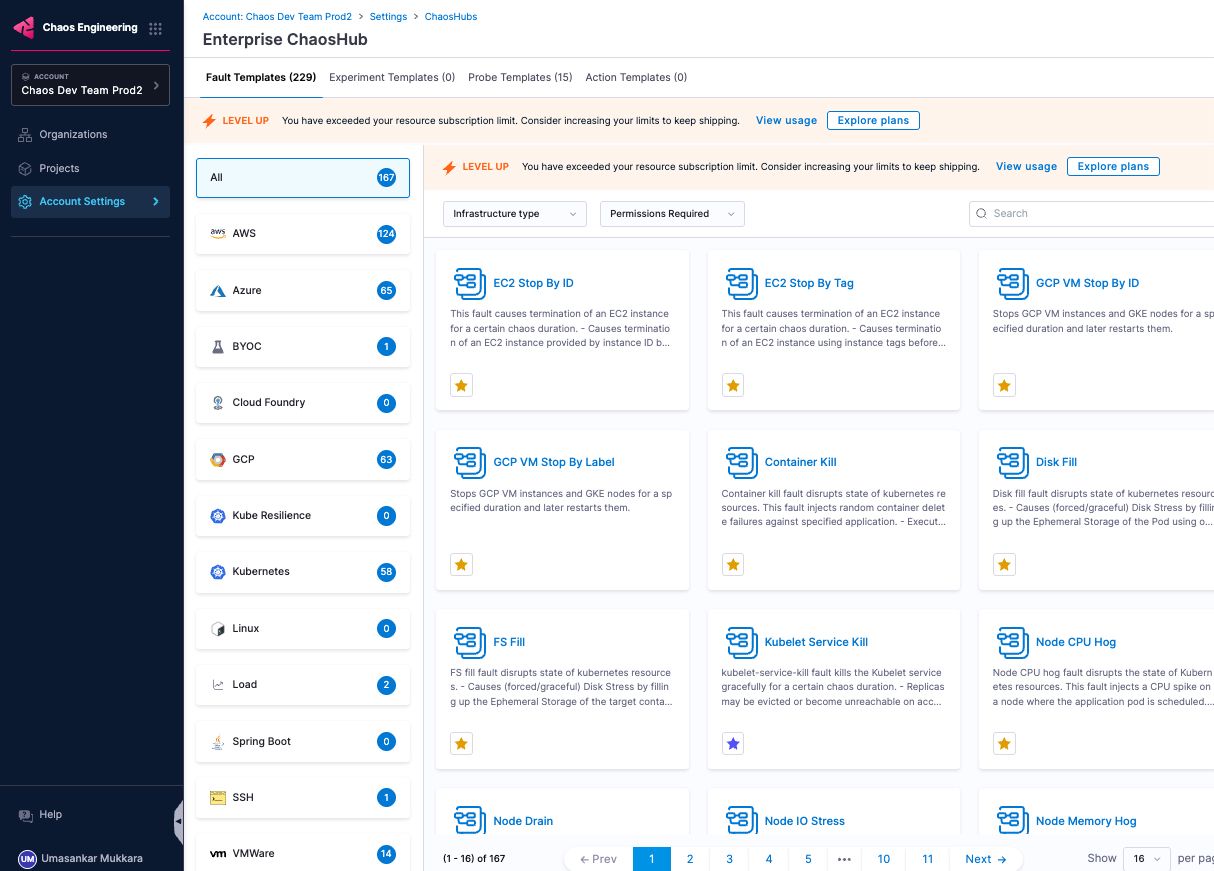
Task: Click the Azure logo icon
Action: pyautogui.click(x=218, y=291)
